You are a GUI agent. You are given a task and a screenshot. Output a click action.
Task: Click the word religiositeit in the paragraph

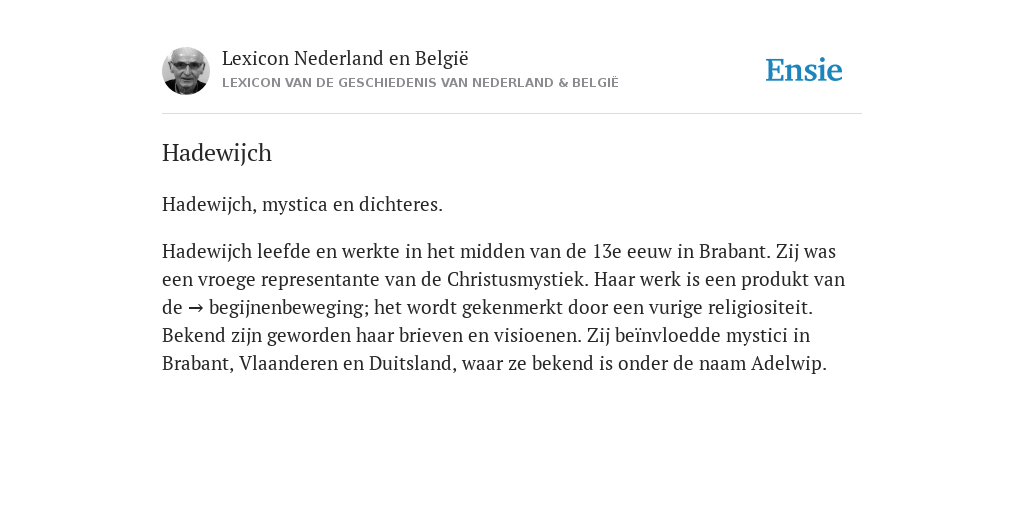760,308
